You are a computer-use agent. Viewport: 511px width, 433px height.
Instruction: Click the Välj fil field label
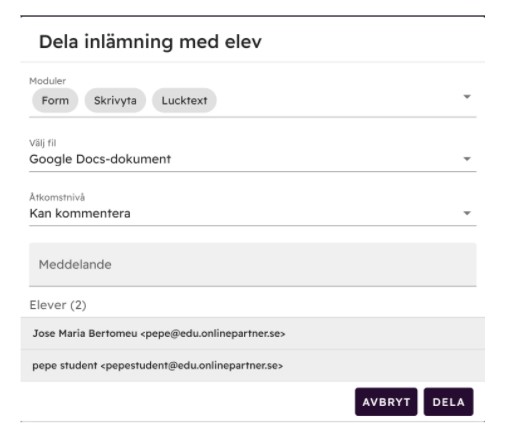pyautogui.click(x=43, y=143)
